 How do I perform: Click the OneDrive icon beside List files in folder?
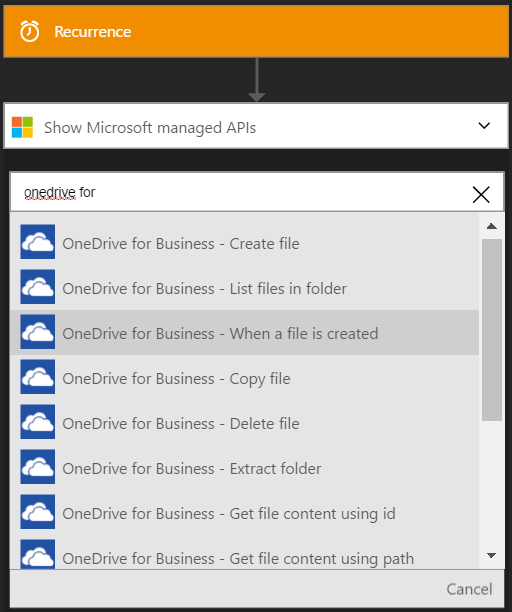click(x=37, y=286)
